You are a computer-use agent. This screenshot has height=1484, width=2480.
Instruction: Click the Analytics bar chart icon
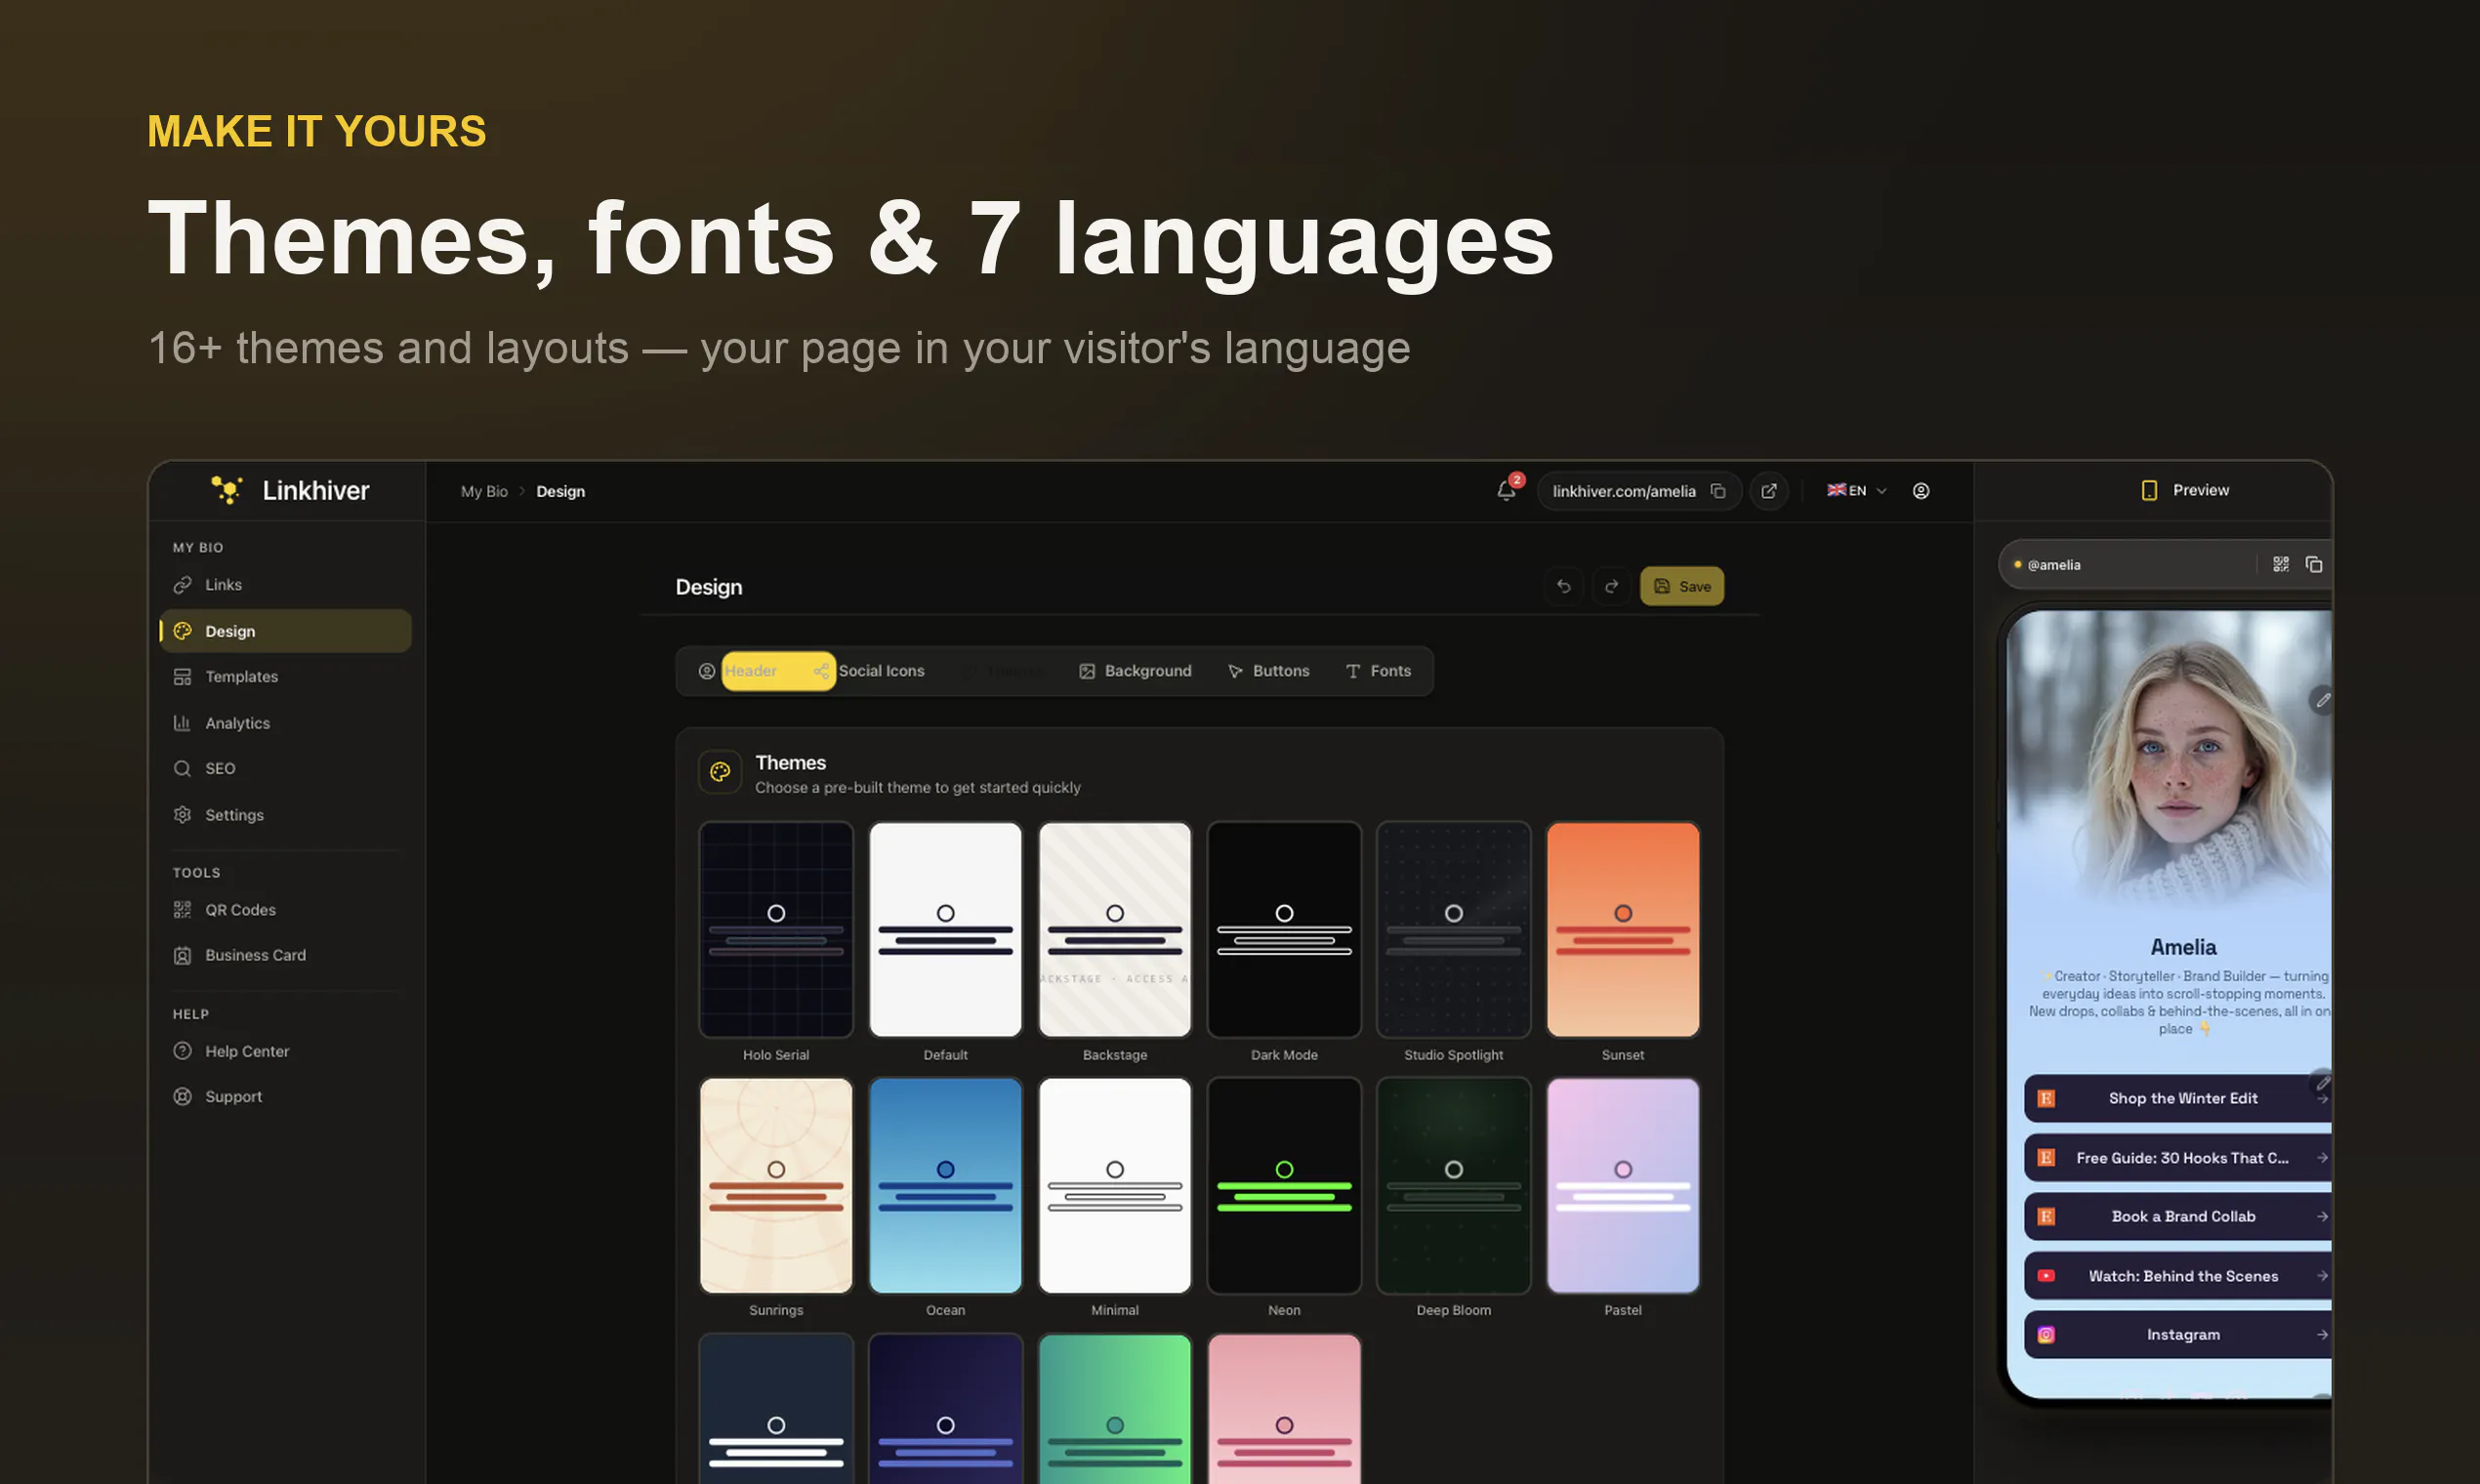click(x=182, y=723)
